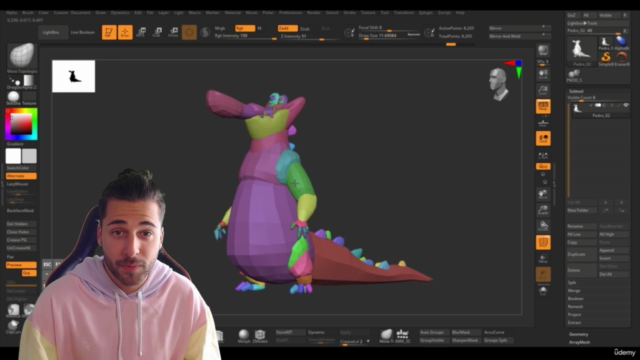This screenshot has height=360, width=640.
Task: Click the Duplicate subtool button
Action: (582, 254)
